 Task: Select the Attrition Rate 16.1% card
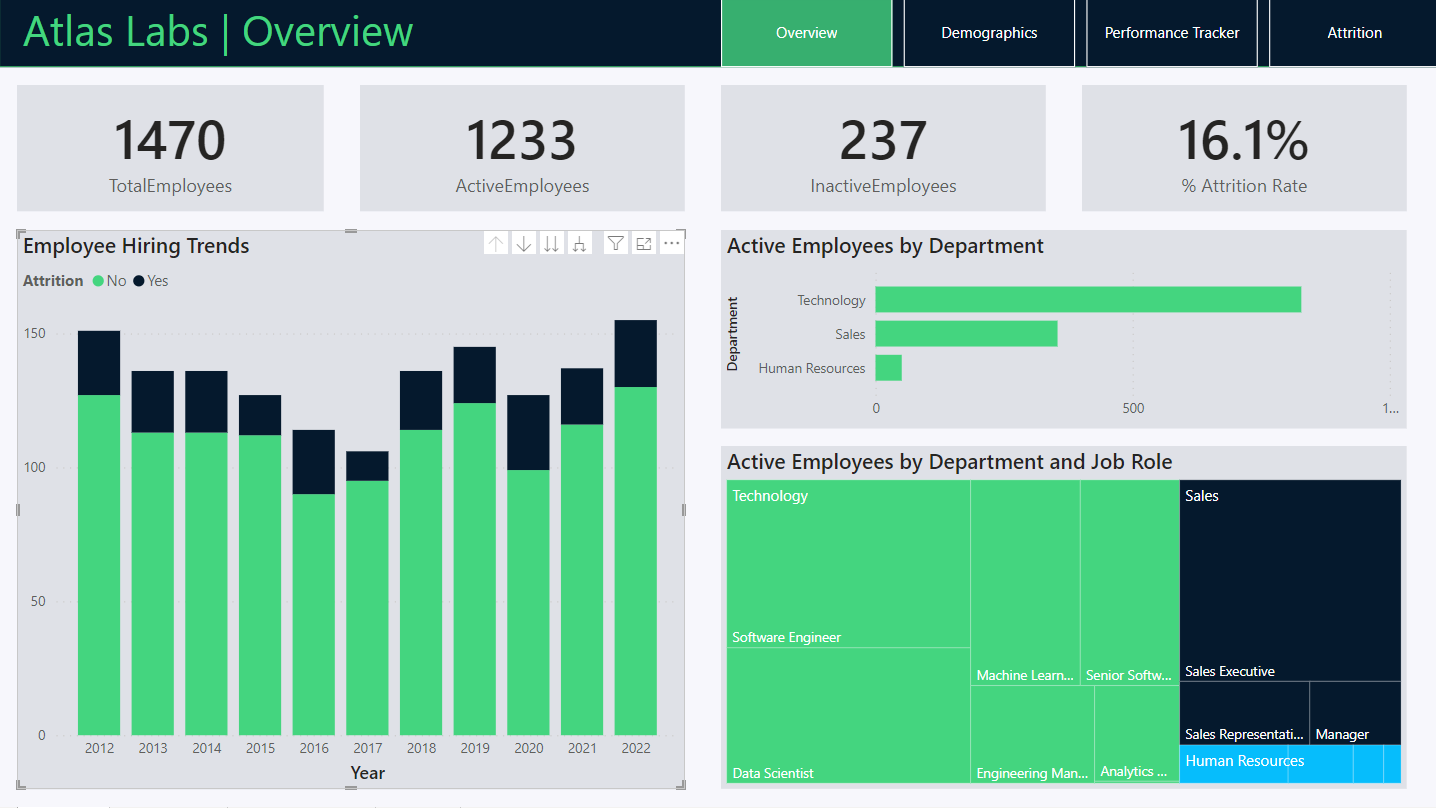(x=1243, y=148)
